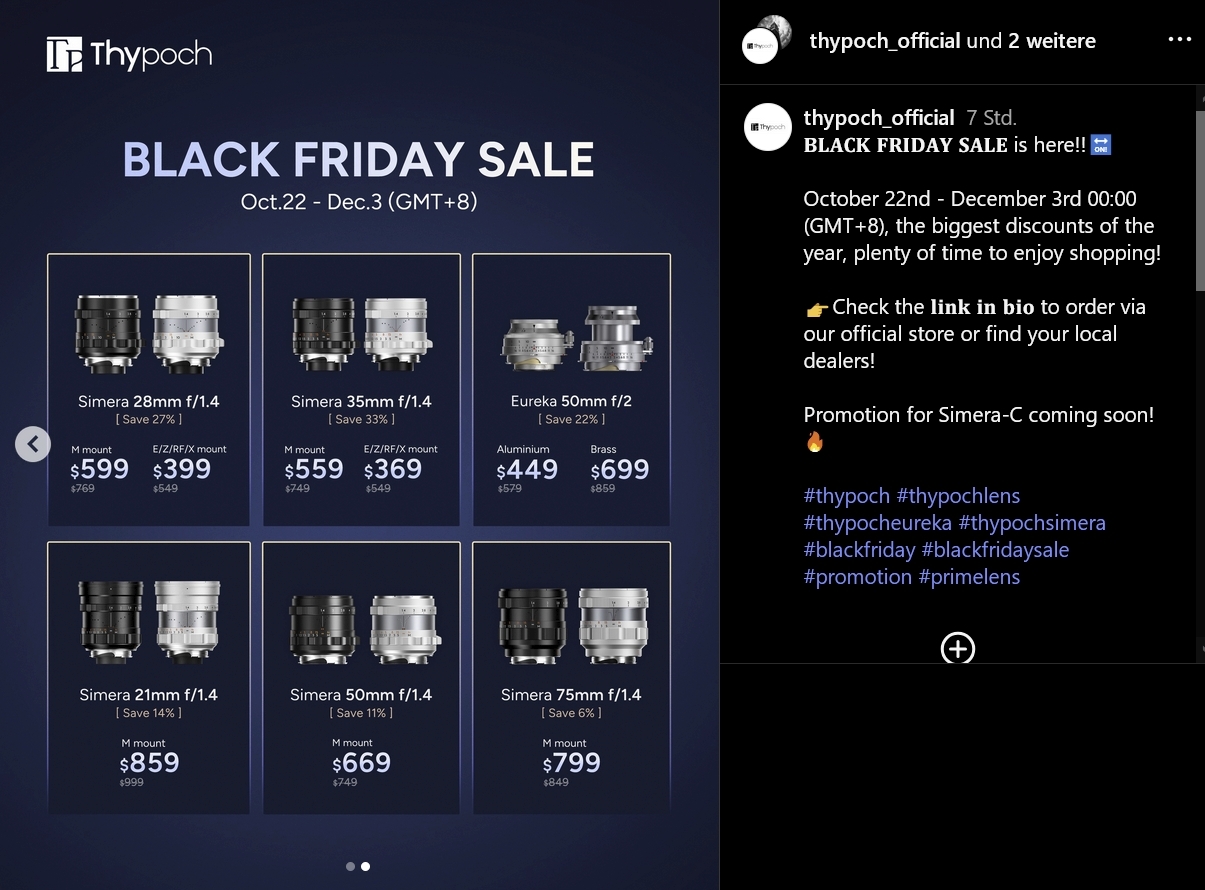1205x890 pixels.
Task: Open thypoch_official username in caption
Action: coord(878,118)
